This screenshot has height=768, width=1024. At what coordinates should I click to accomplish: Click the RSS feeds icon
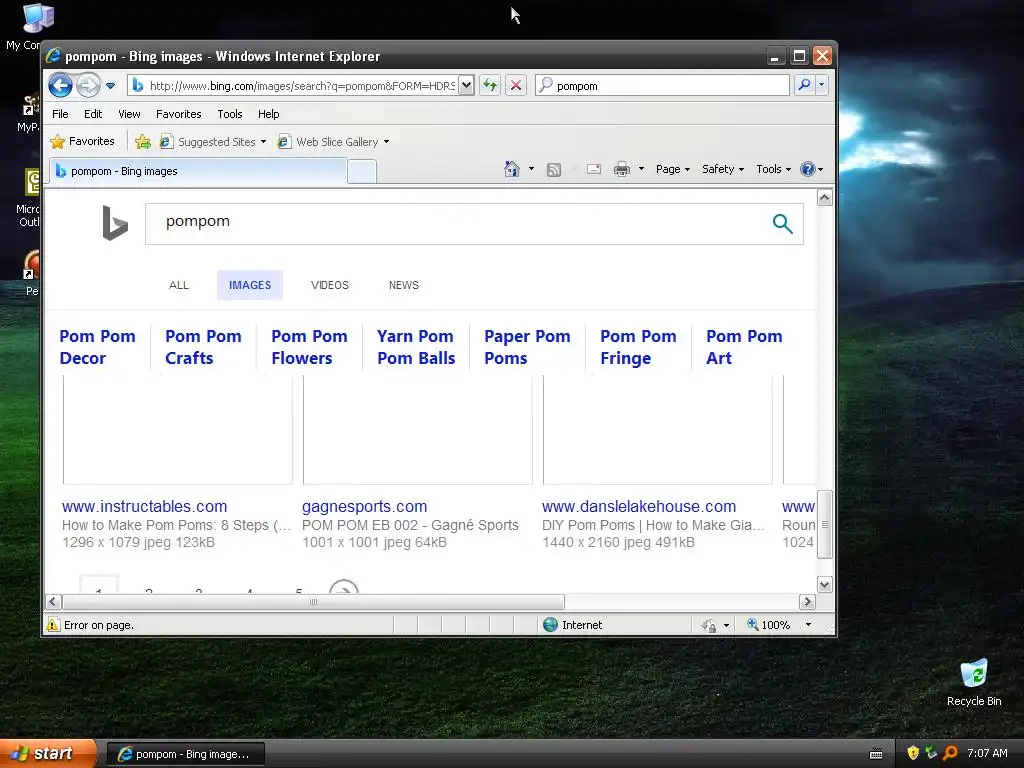pos(554,170)
